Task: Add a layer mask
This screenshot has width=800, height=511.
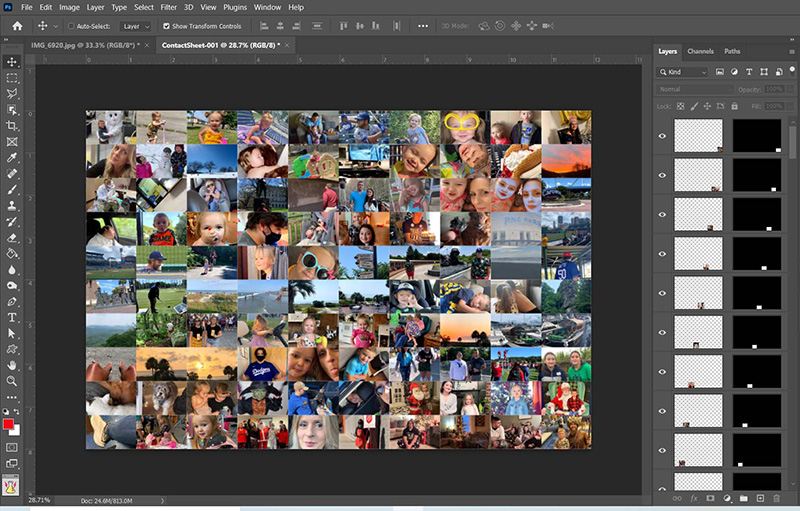Action: click(x=710, y=498)
